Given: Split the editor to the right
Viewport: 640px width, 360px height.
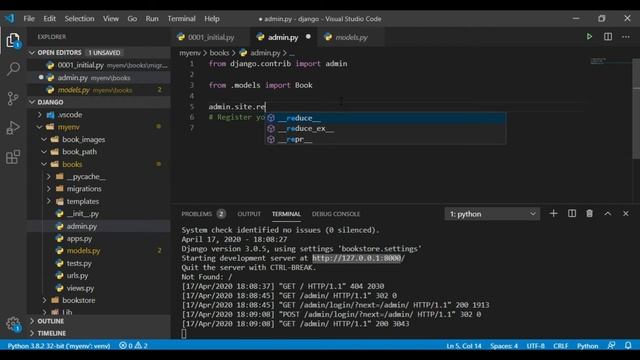Looking at the screenshot, I should point(608,37).
